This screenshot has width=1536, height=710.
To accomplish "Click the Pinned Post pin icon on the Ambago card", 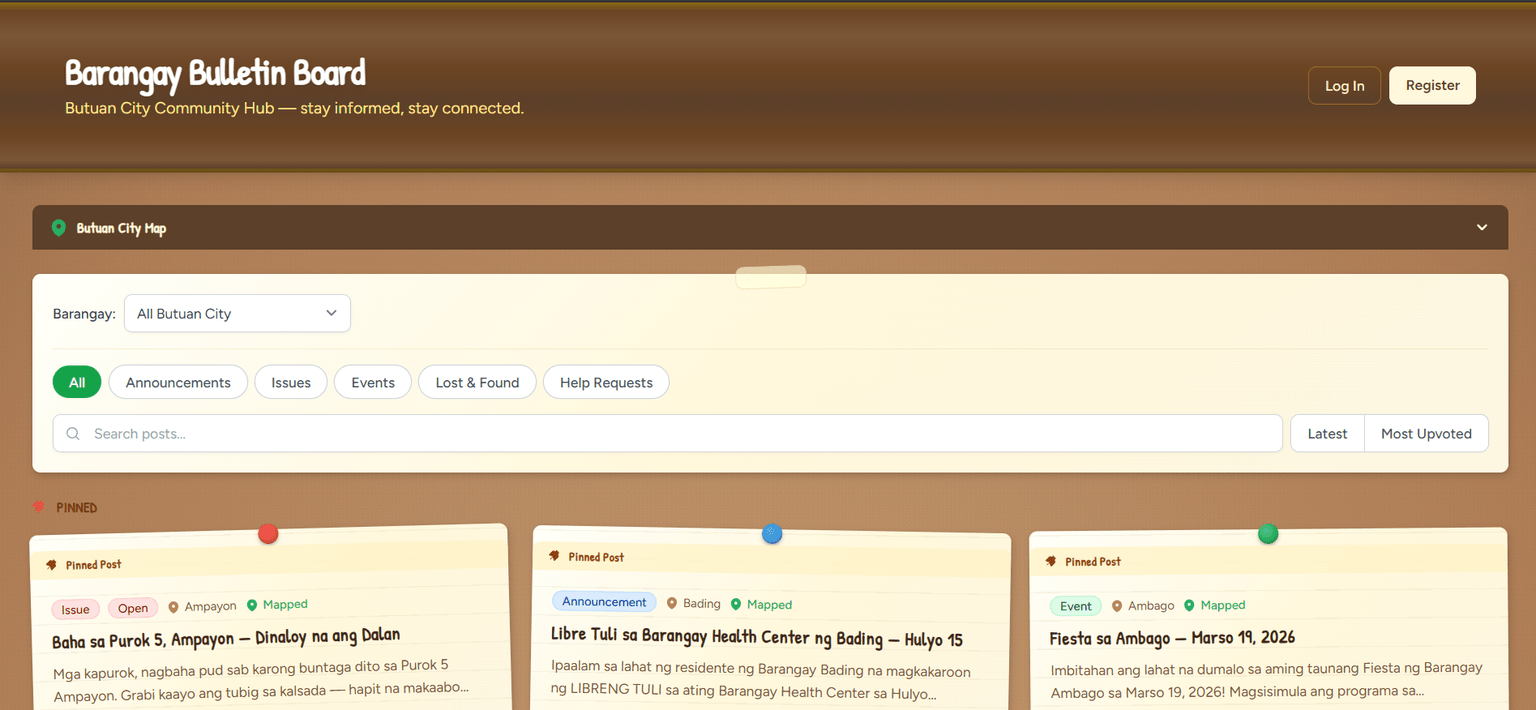I will point(1051,561).
